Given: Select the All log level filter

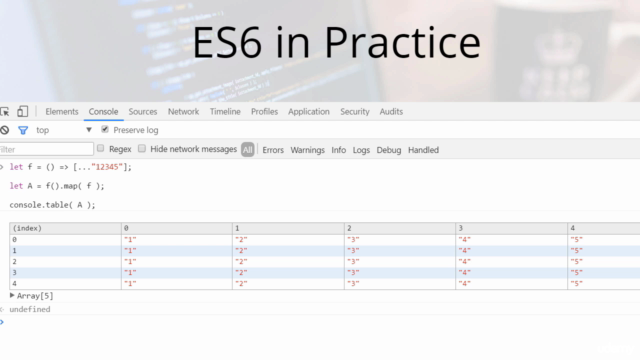Looking at the screenshot, I should (x=247, y=150).
